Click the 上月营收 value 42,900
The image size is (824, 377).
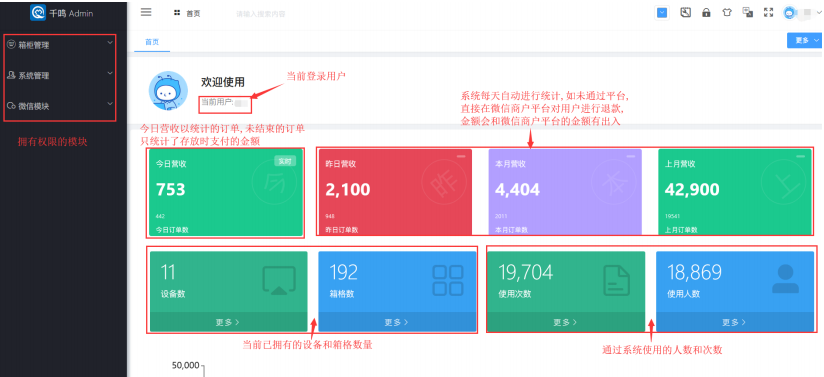692,189
